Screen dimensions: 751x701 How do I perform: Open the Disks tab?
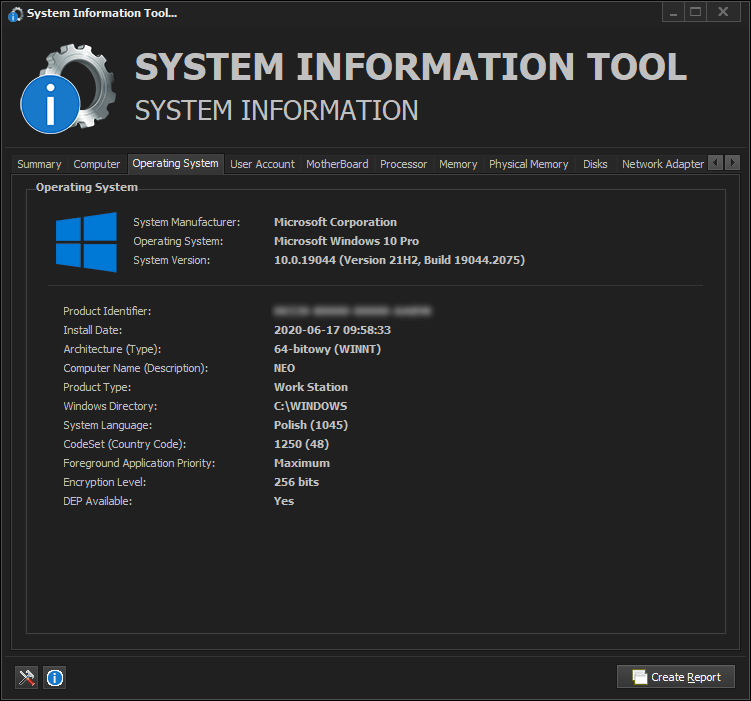coord(595,164)
